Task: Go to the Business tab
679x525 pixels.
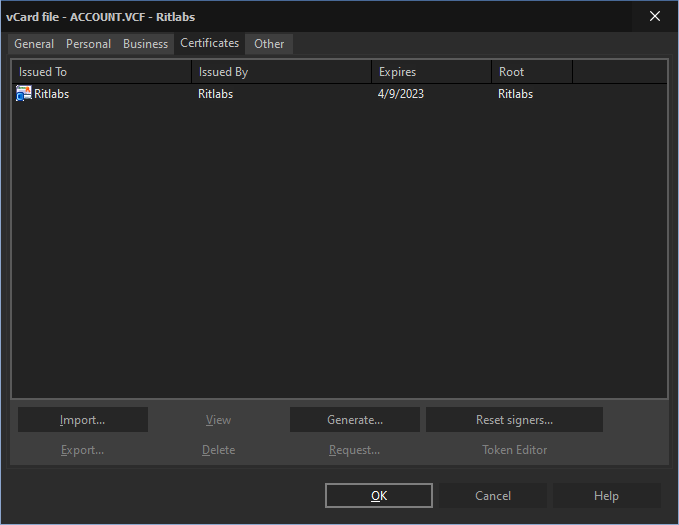Action: click(145, 44)
